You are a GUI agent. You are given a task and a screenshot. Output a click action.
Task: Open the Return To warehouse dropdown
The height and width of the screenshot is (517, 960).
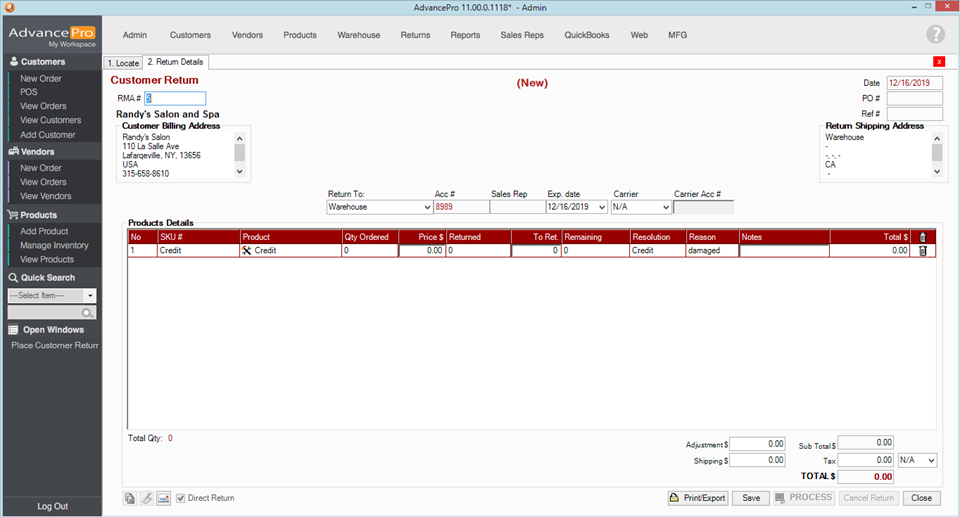tap(425, 207)
